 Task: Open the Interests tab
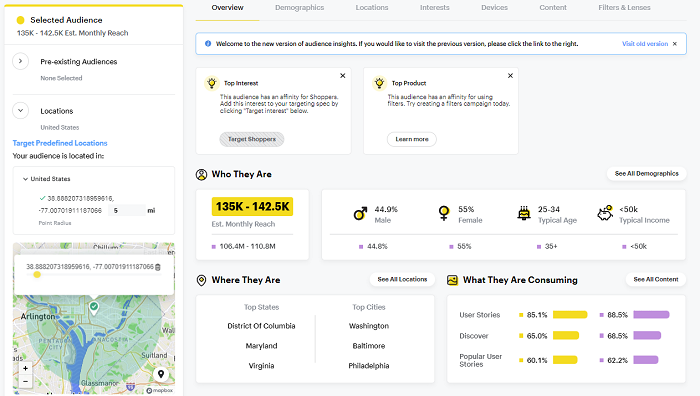pos(434,8)
